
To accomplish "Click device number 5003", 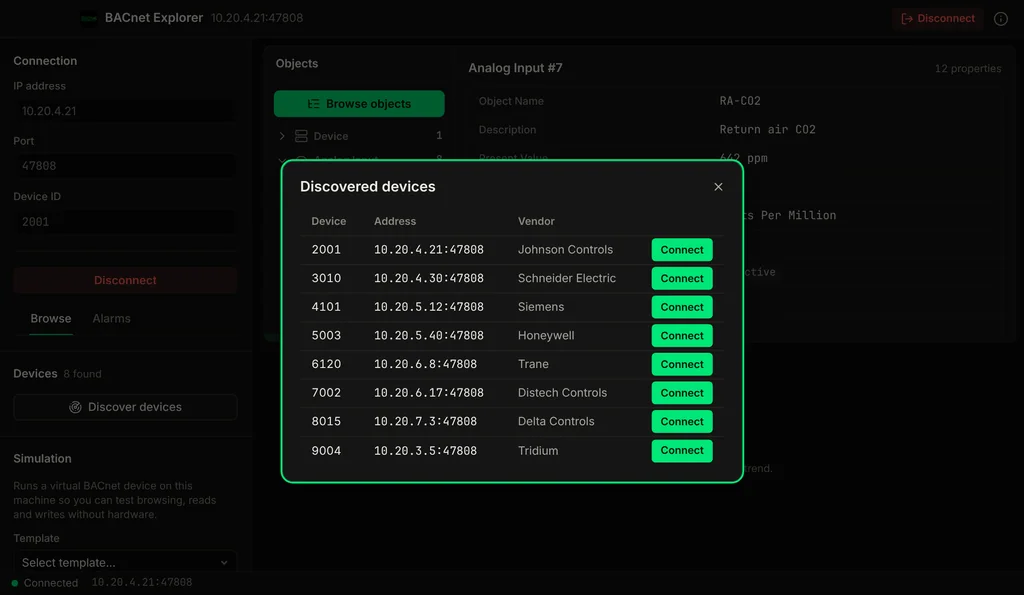I will (326, 336).
